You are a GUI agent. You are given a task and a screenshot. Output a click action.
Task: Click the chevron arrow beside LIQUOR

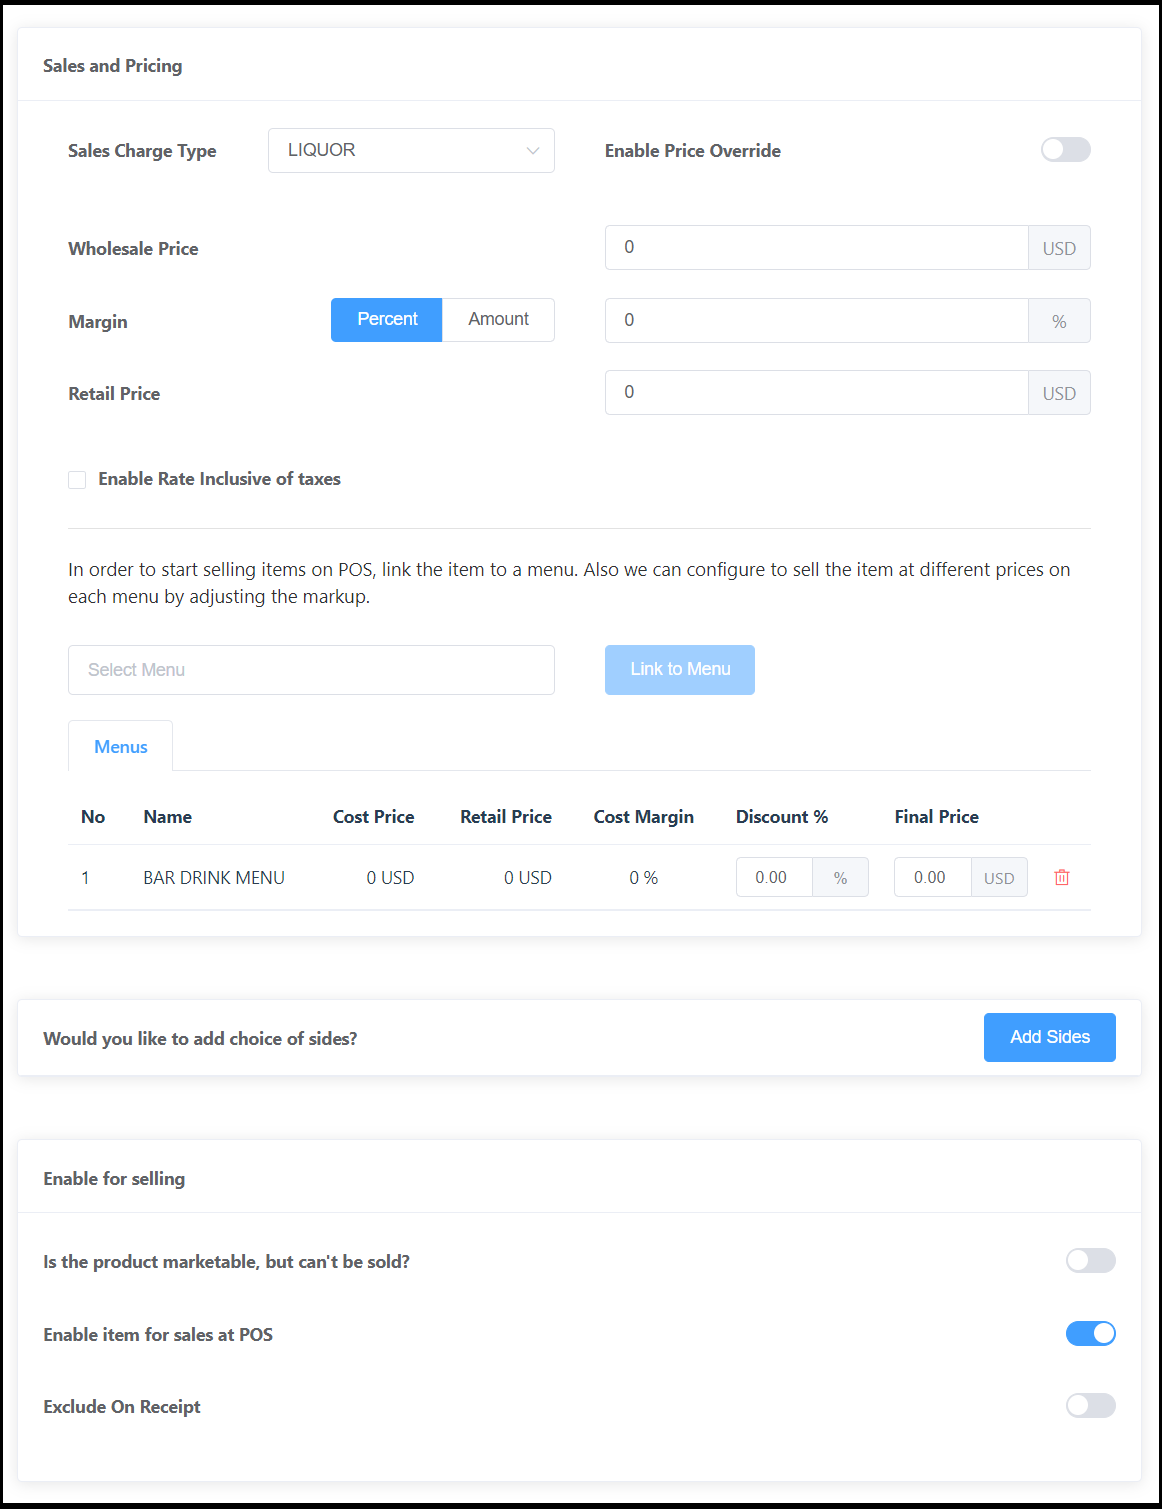(533, 151)
